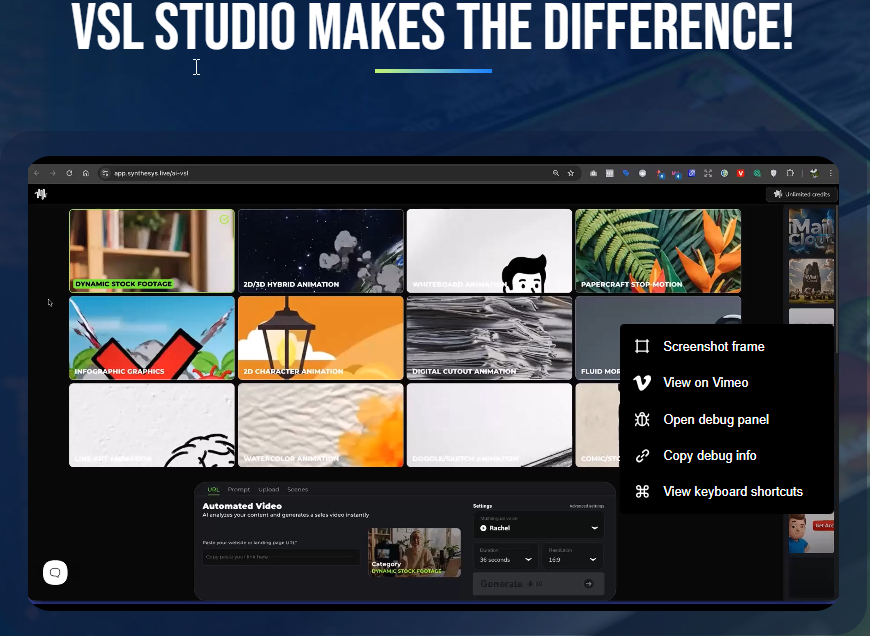Open the Extensions puzzle icon
This screenshot has height=636, width=870.
pos(790,173)
